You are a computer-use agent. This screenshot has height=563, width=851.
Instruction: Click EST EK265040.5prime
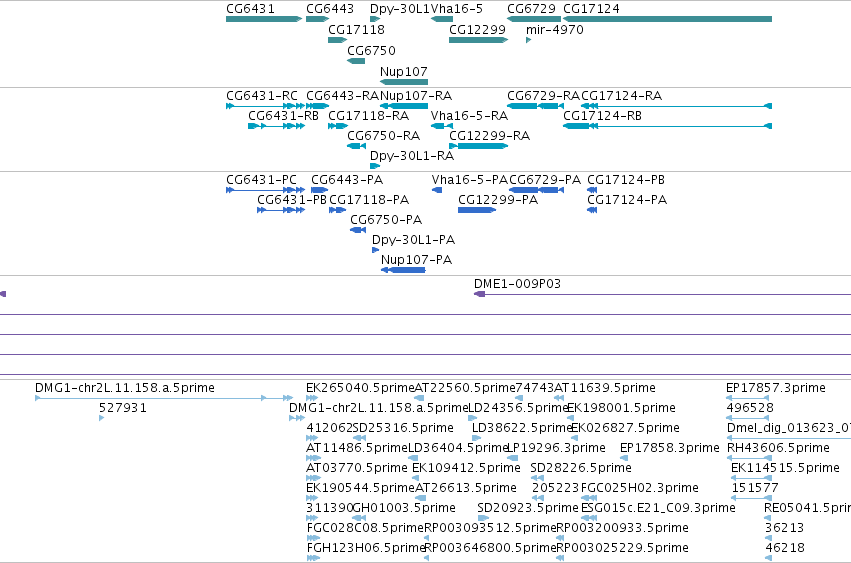pos(360,388)
